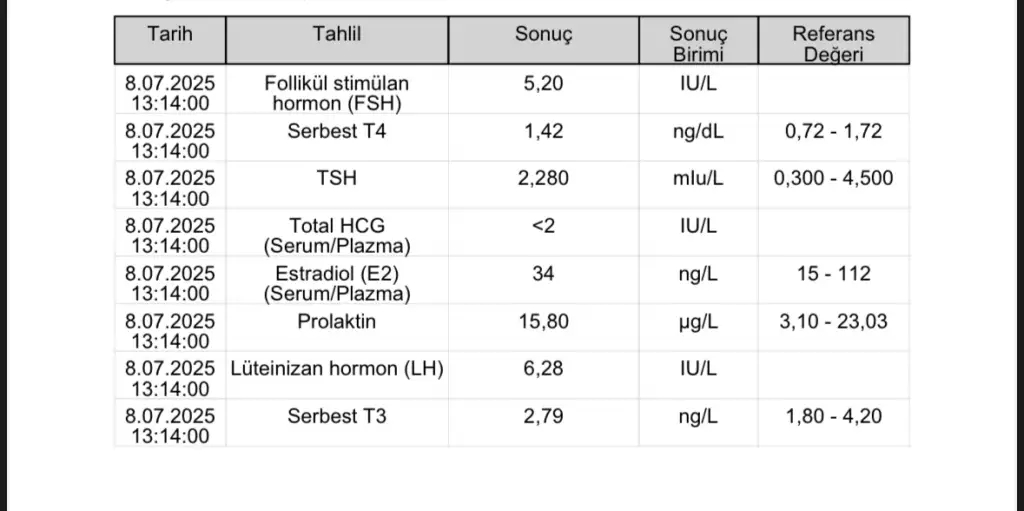Select the Total HCG test name
This screenshot has width=1024, height=511.
coord(337,235)
